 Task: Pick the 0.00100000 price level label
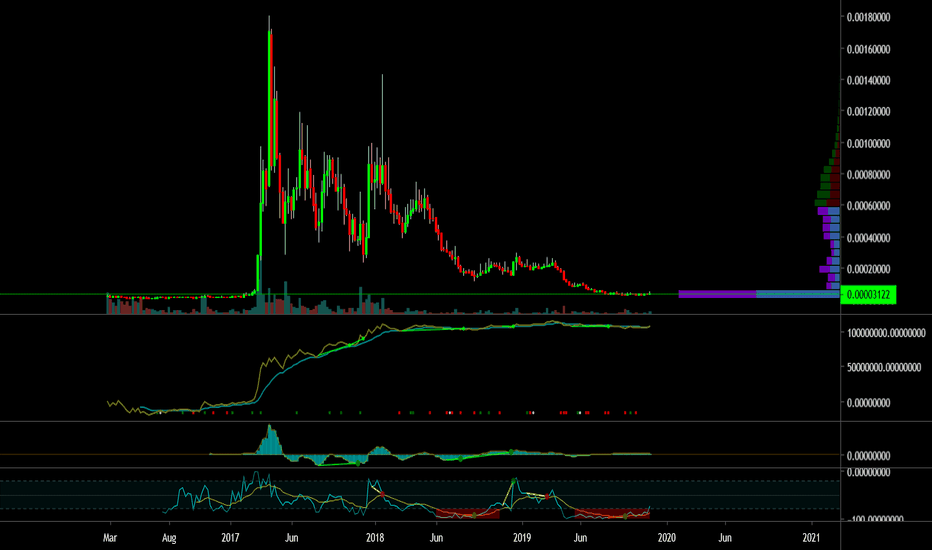tap(868, 143)
